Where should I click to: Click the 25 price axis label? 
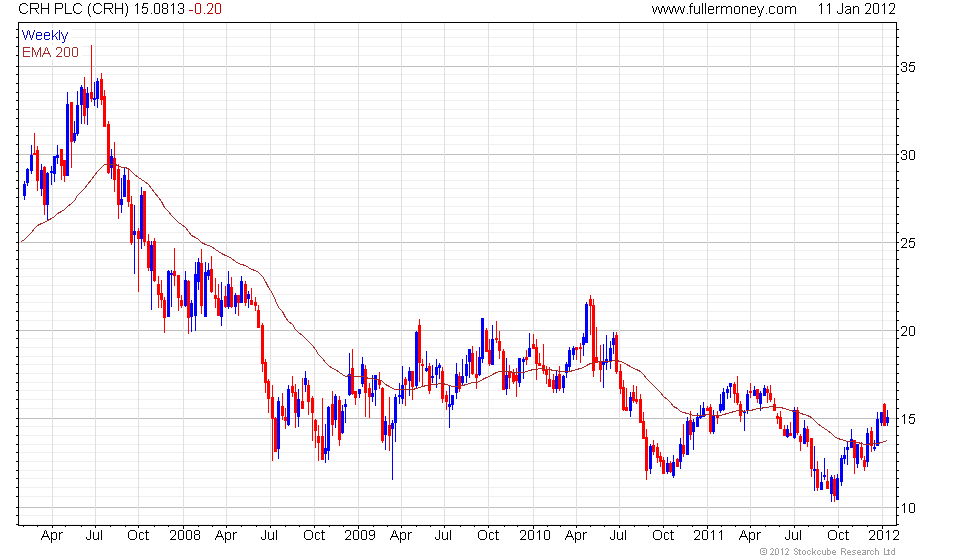(908, 243)
